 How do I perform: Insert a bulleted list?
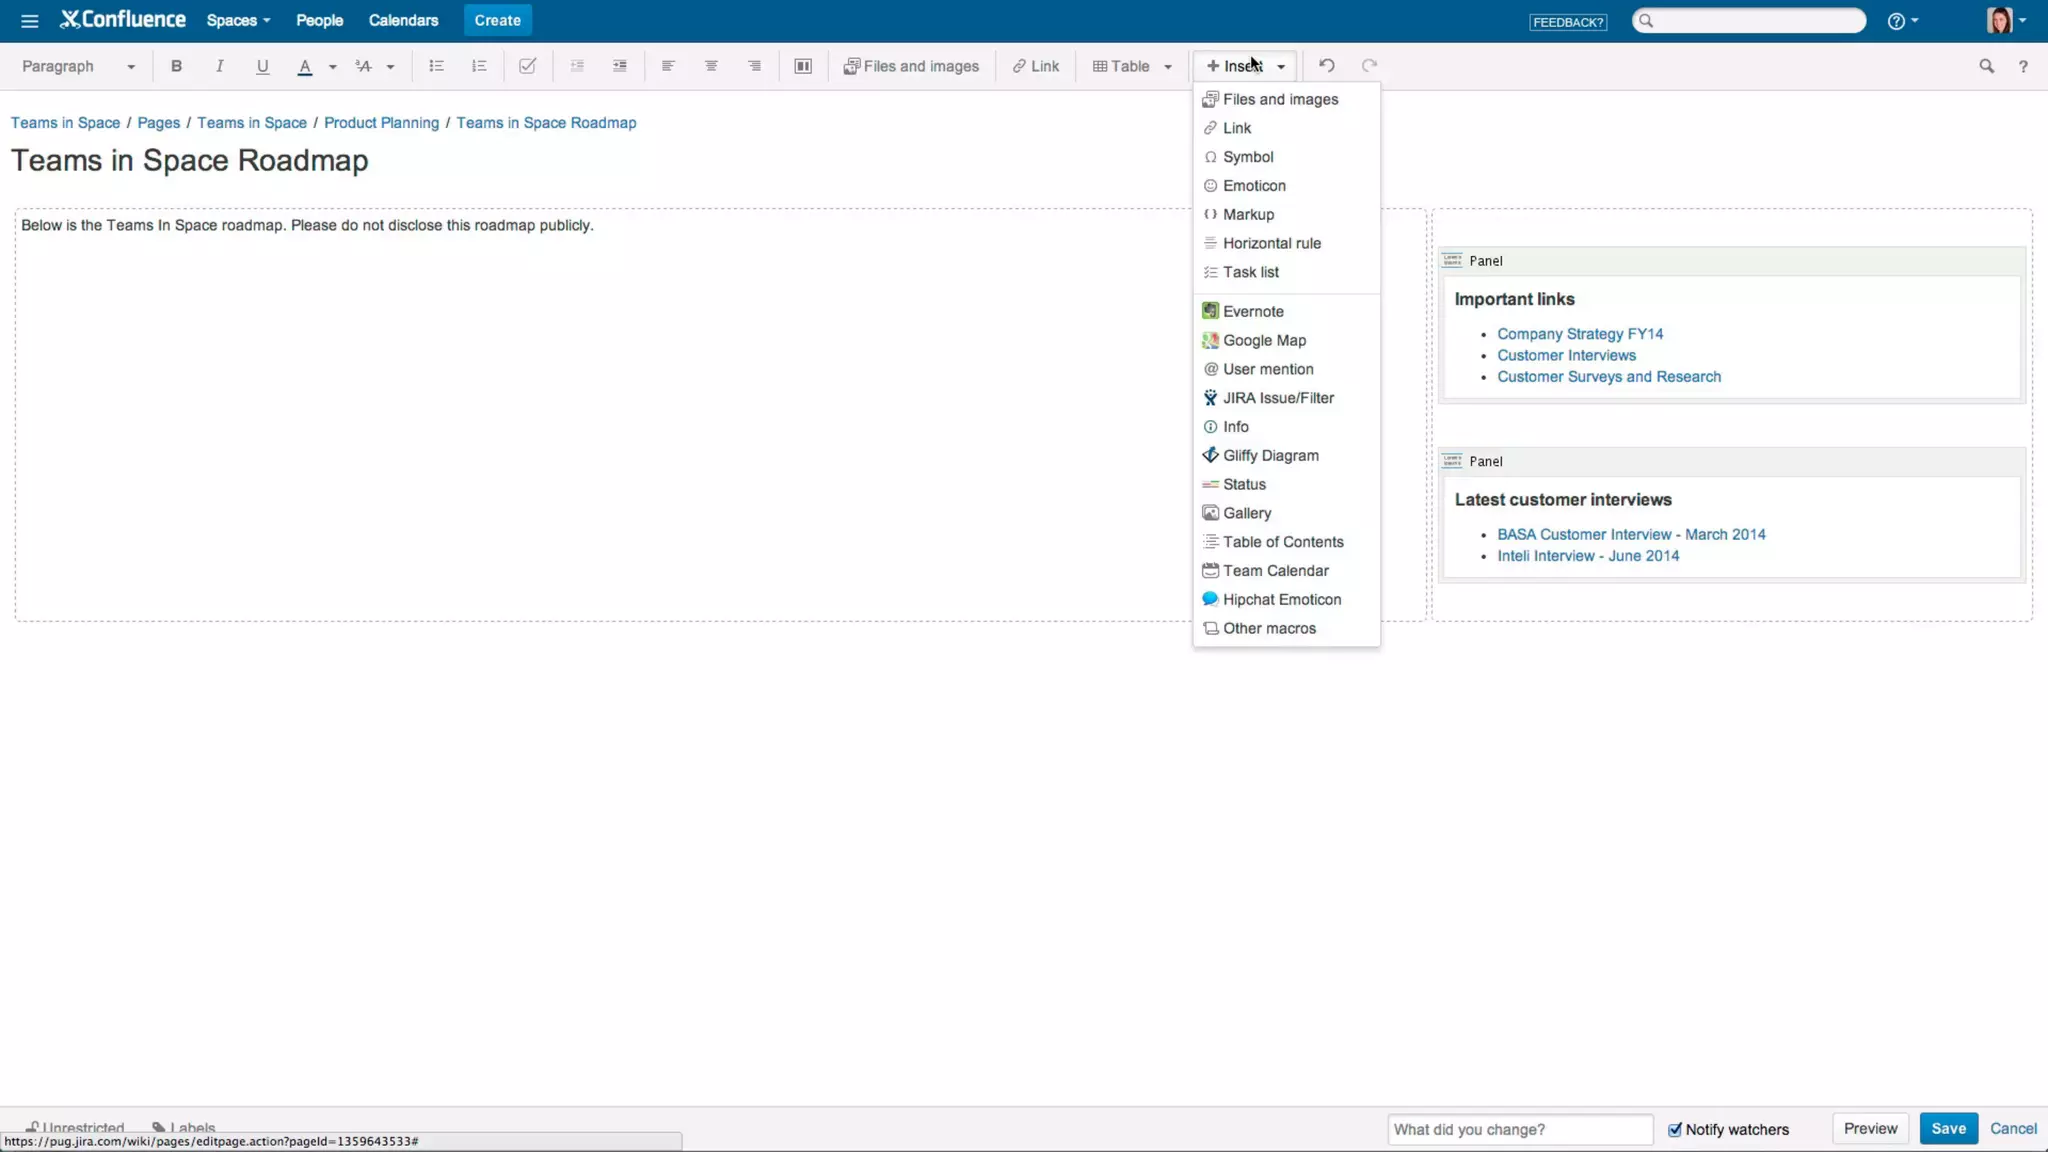[x=436, y=66]
